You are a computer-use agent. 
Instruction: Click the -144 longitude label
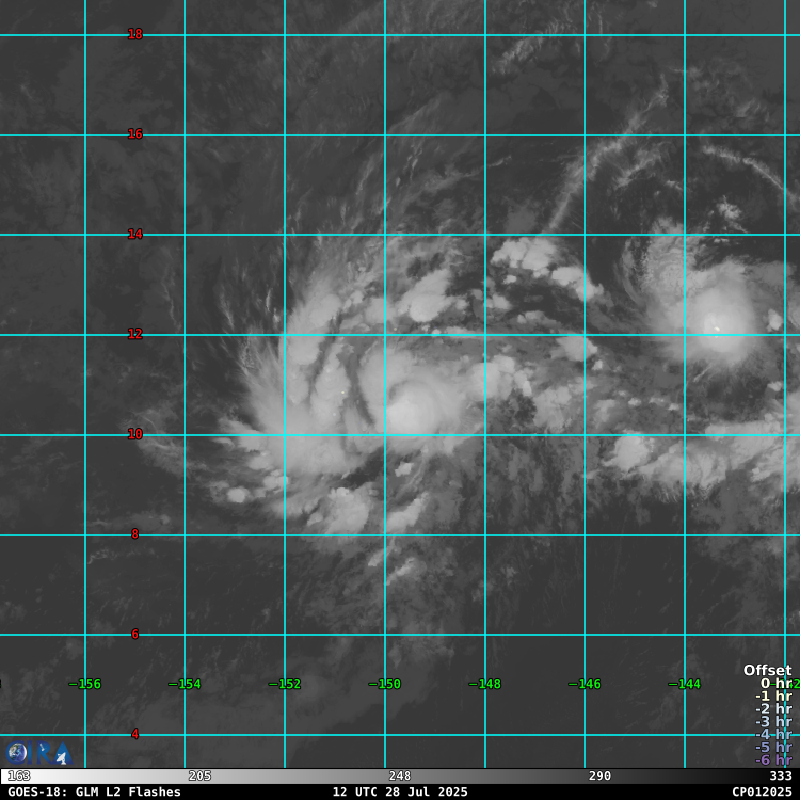pyautogui.click(x=685, y=684)
